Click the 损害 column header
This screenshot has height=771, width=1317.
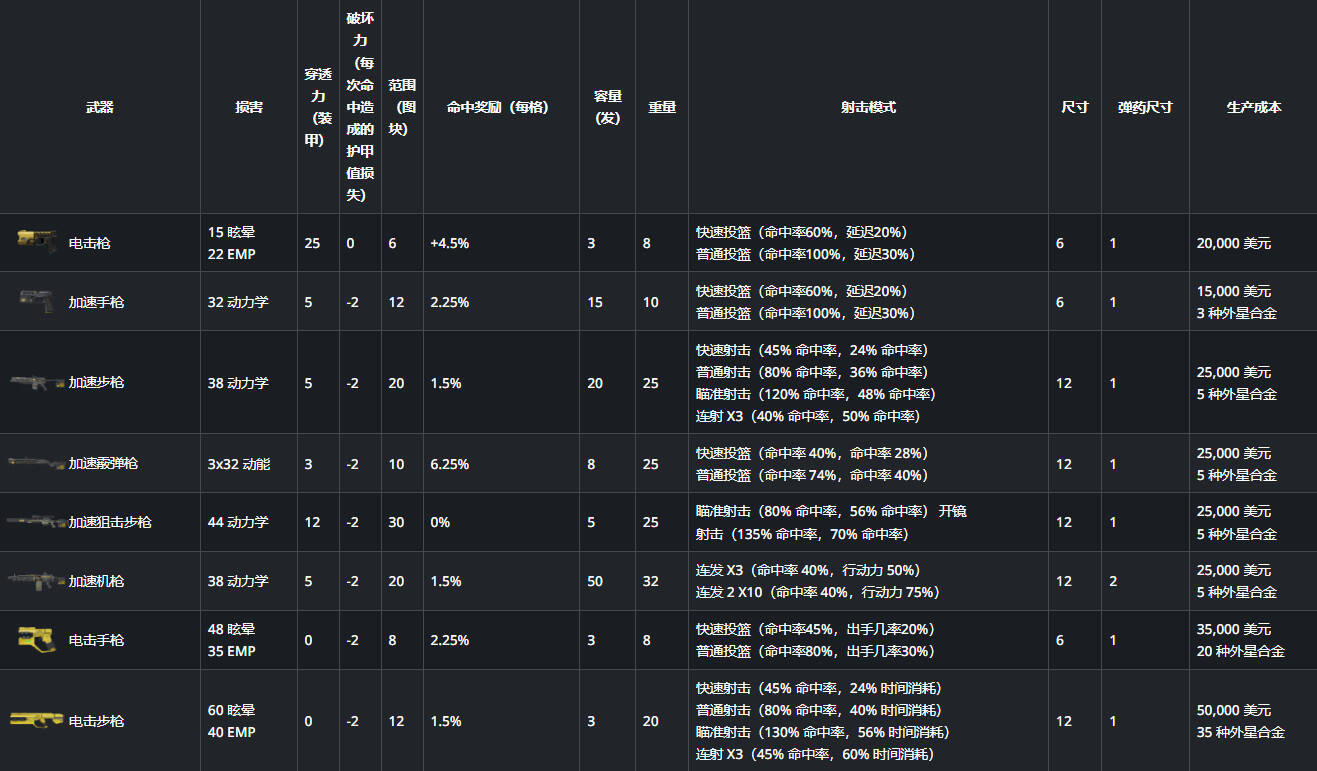pos(249,107)
